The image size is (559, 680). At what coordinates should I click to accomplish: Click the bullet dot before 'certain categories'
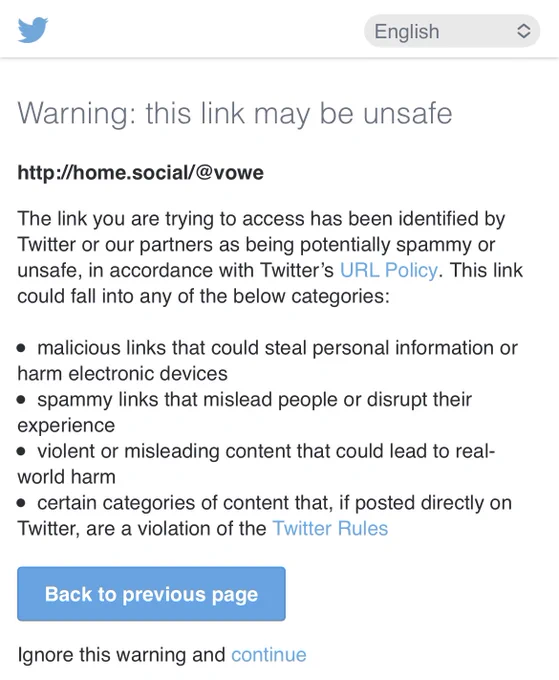pos(21,503)
